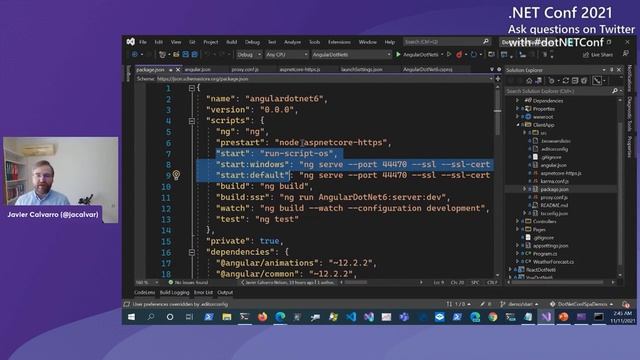The height and width of the screenshot is (360, 640).
Task: Collapse the scripts block on line 4
Action: (x=191, y=121)
